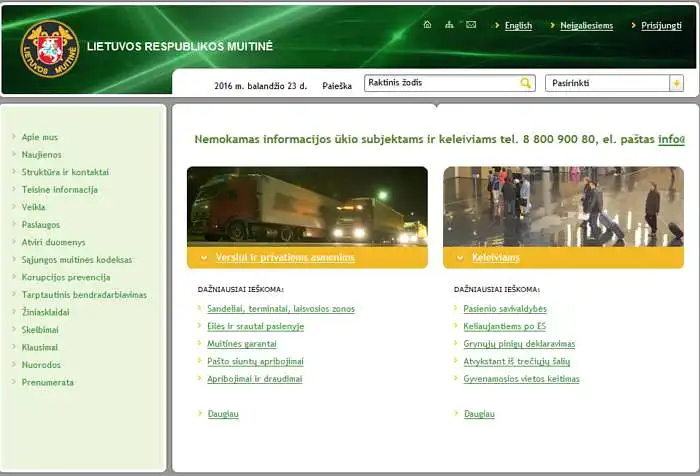Select Teisinė informacija menu item
The image size is (700, 476).
point(59,190)
